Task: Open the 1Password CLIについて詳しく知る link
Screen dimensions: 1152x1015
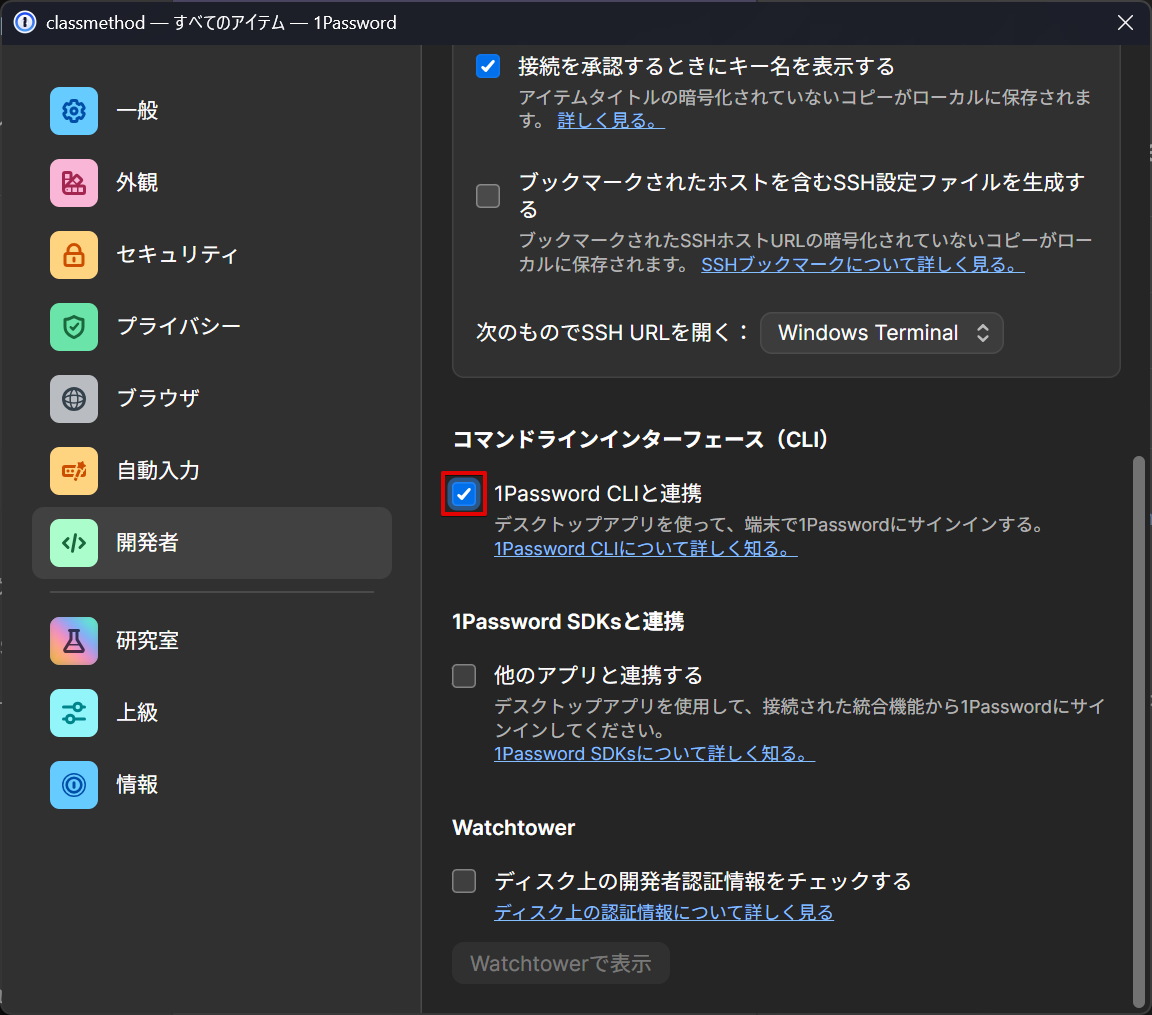Action: [645, 549]
